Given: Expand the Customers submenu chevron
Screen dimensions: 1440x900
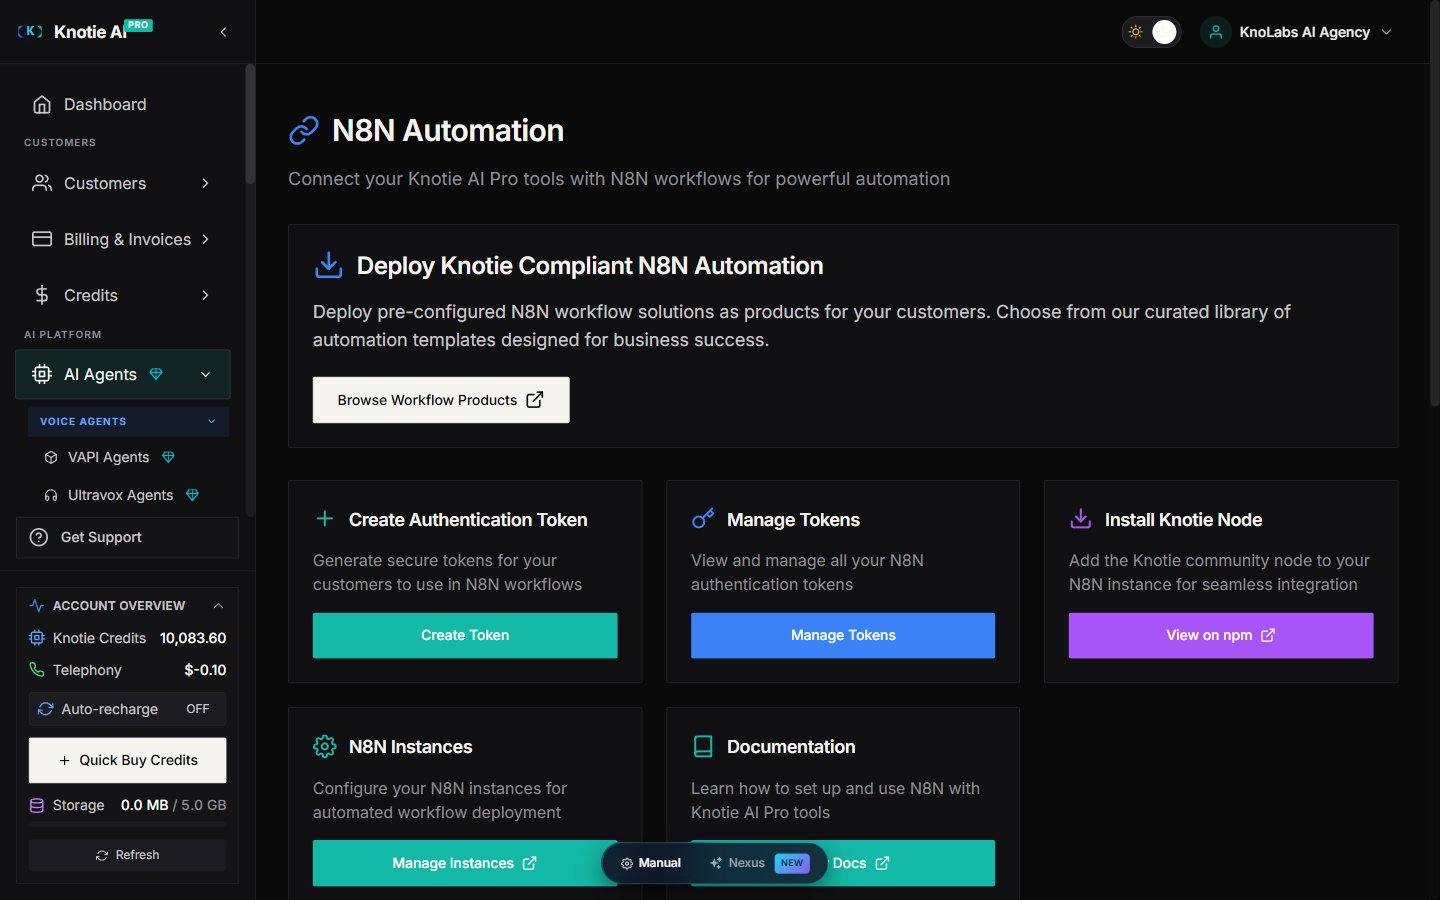Looking at the screenshot, I should click(x=205, y=183).
